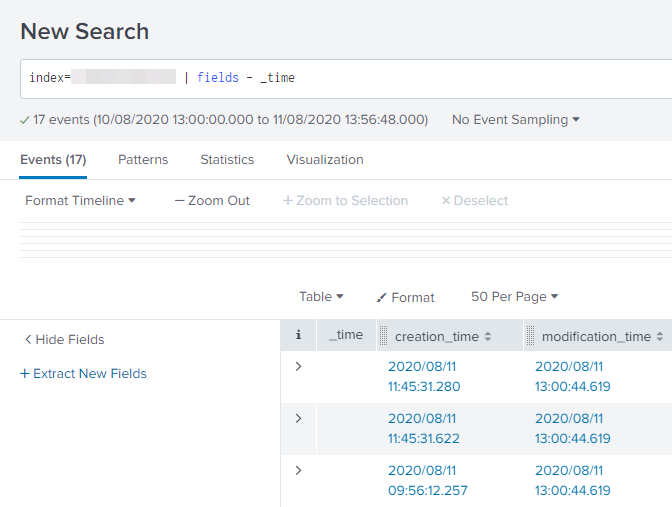Viewport: 672px width, 507px height.
Task: Open the Table display mode dropdown
Action: (x=321, y=297)
